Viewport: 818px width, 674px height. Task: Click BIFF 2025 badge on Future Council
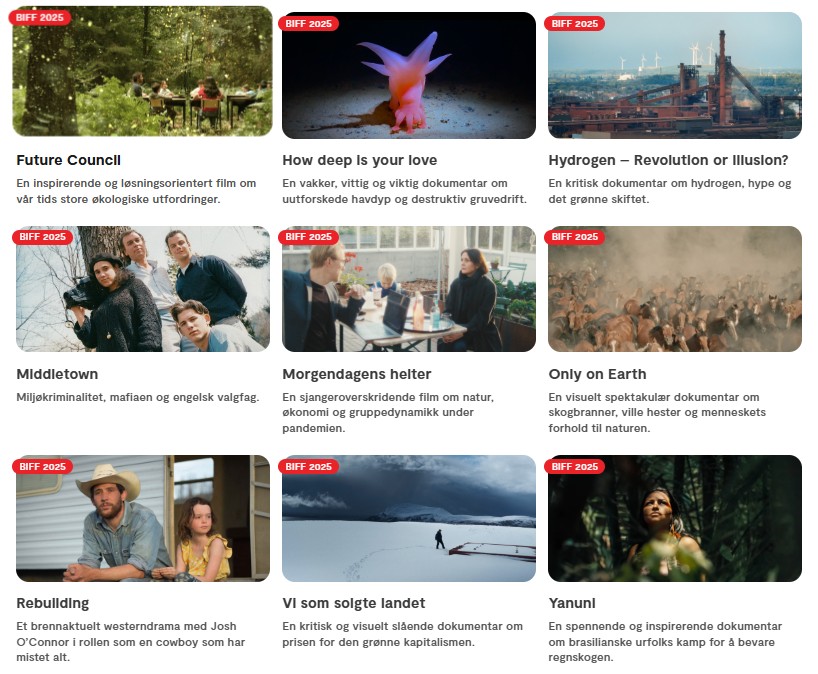click(40, 17)
